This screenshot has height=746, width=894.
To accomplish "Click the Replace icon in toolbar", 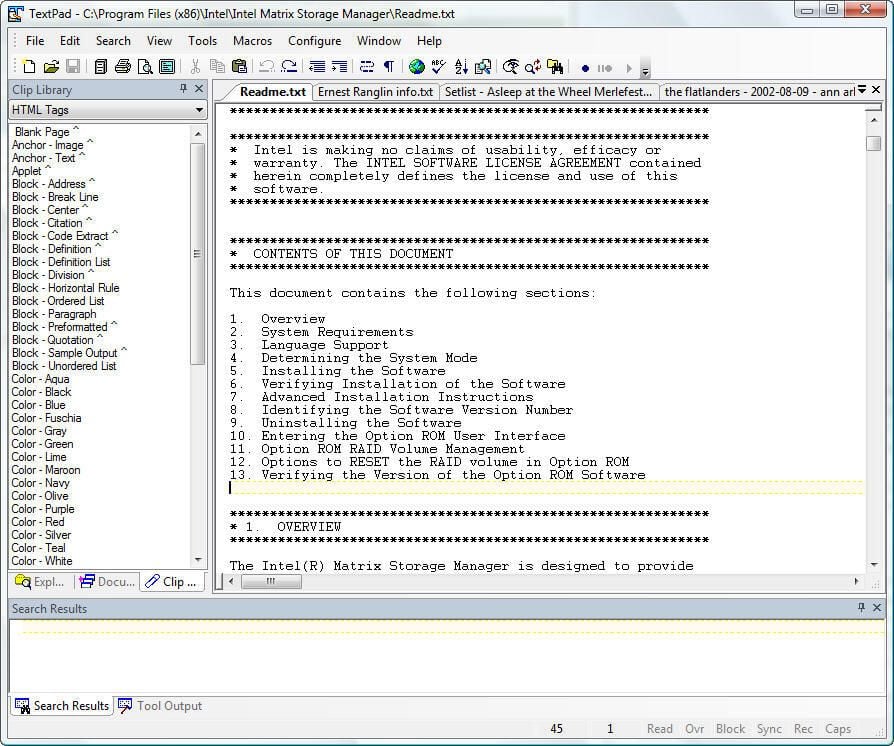I will (x=533, y=67).
